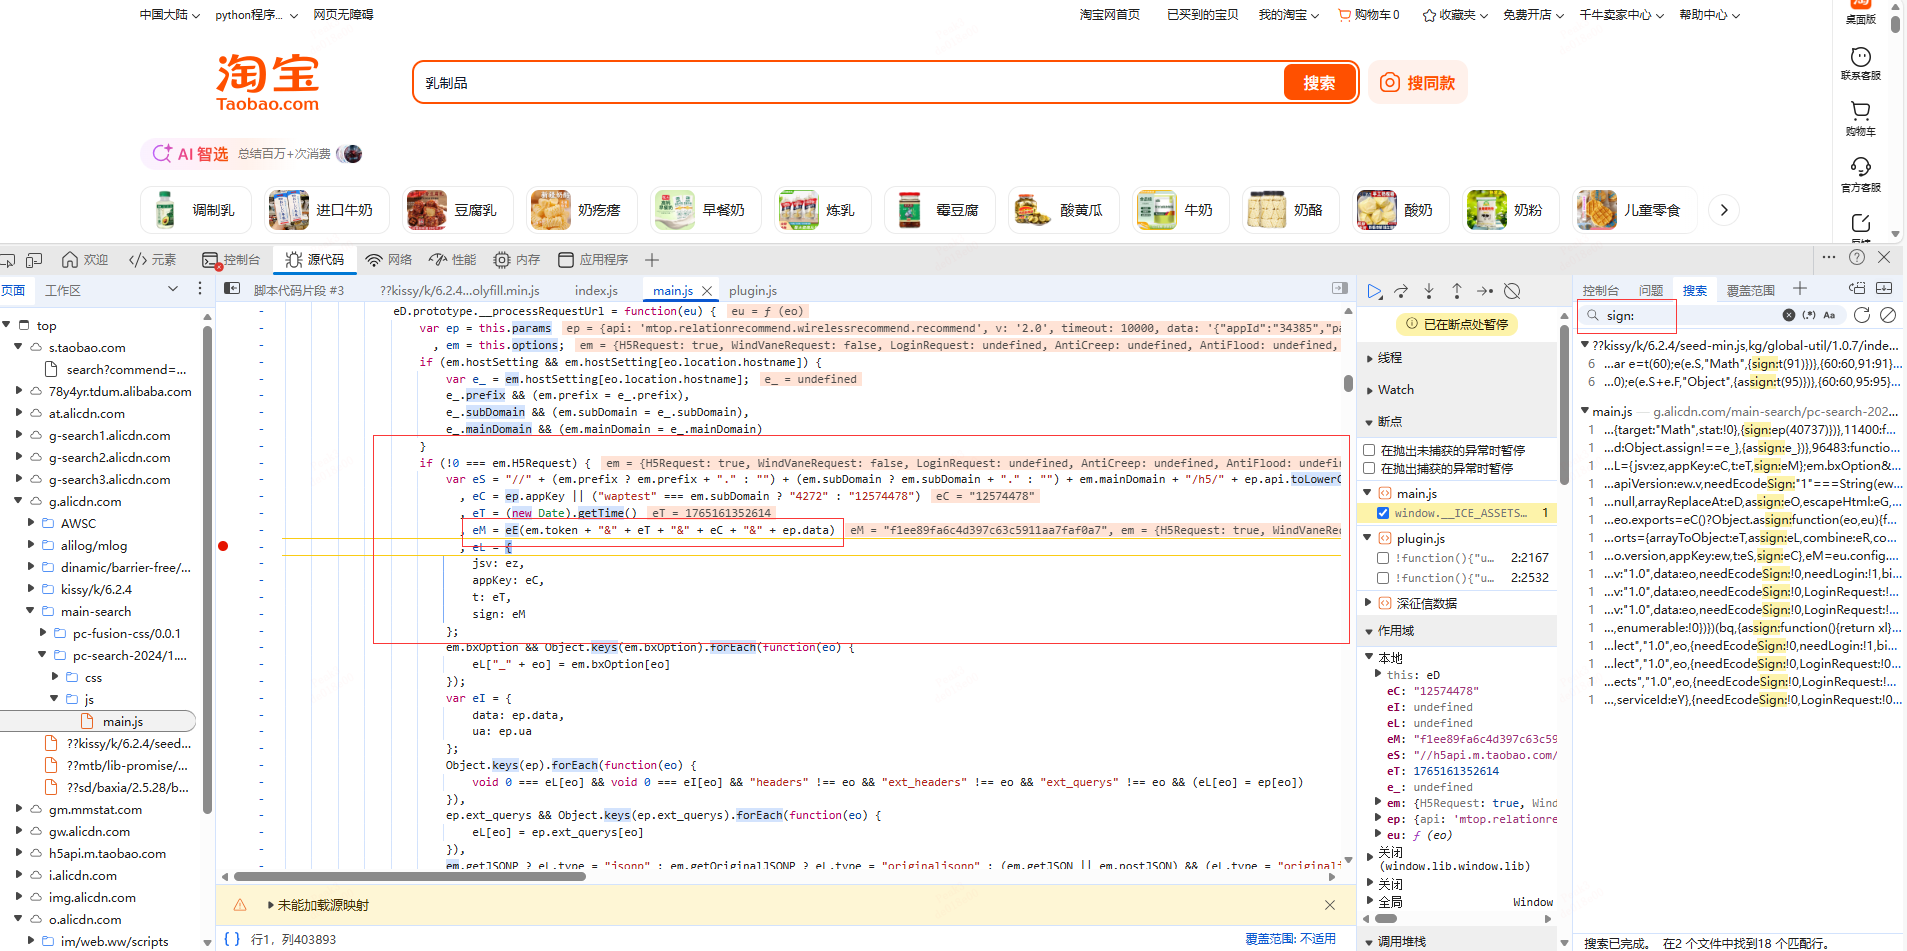Step over next function call
This screenshot has width=1907, height=951.
pos(1401,291)
